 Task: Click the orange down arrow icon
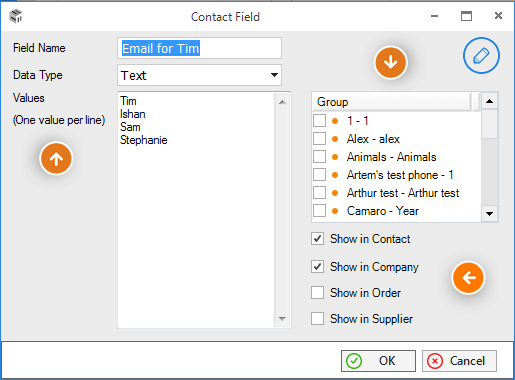[391, 63]
